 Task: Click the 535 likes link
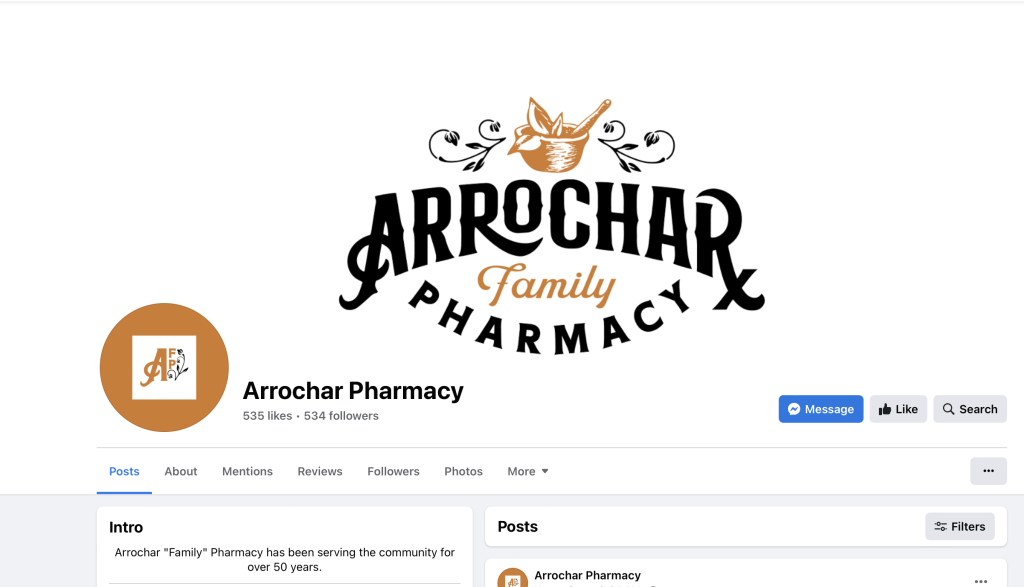coord(267,416)
